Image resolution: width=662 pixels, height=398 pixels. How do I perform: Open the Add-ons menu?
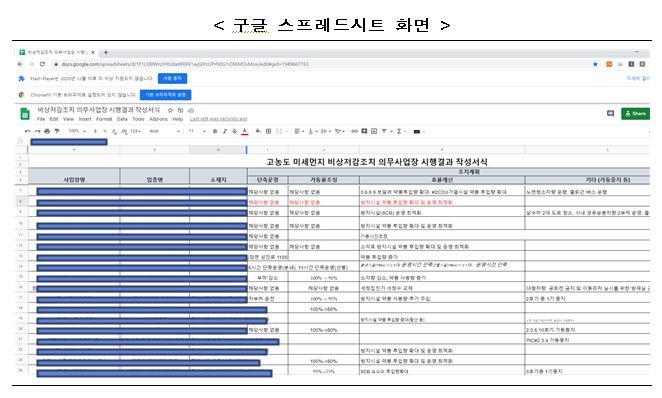(158, 119)
